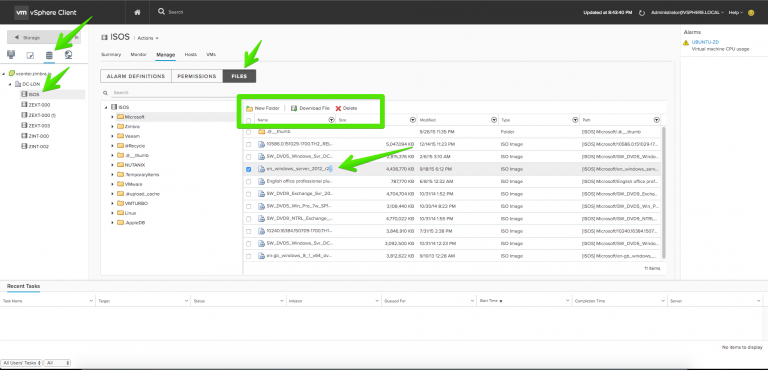
Task: Click the ZINT-000 datastore icon
Action: point(24,136)
